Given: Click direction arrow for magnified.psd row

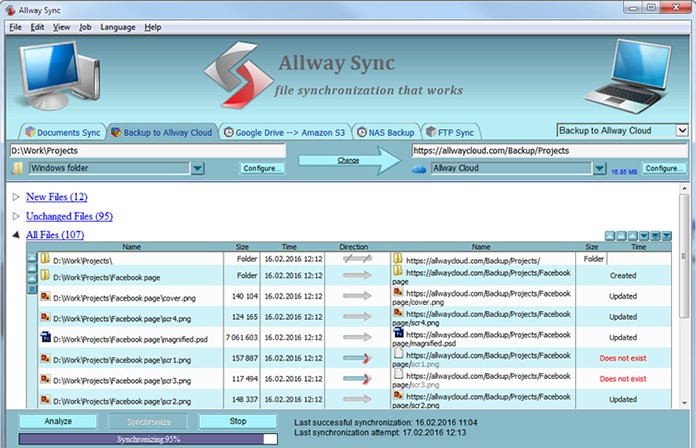Looking at the screenshot, I should (x=357, y=337).
